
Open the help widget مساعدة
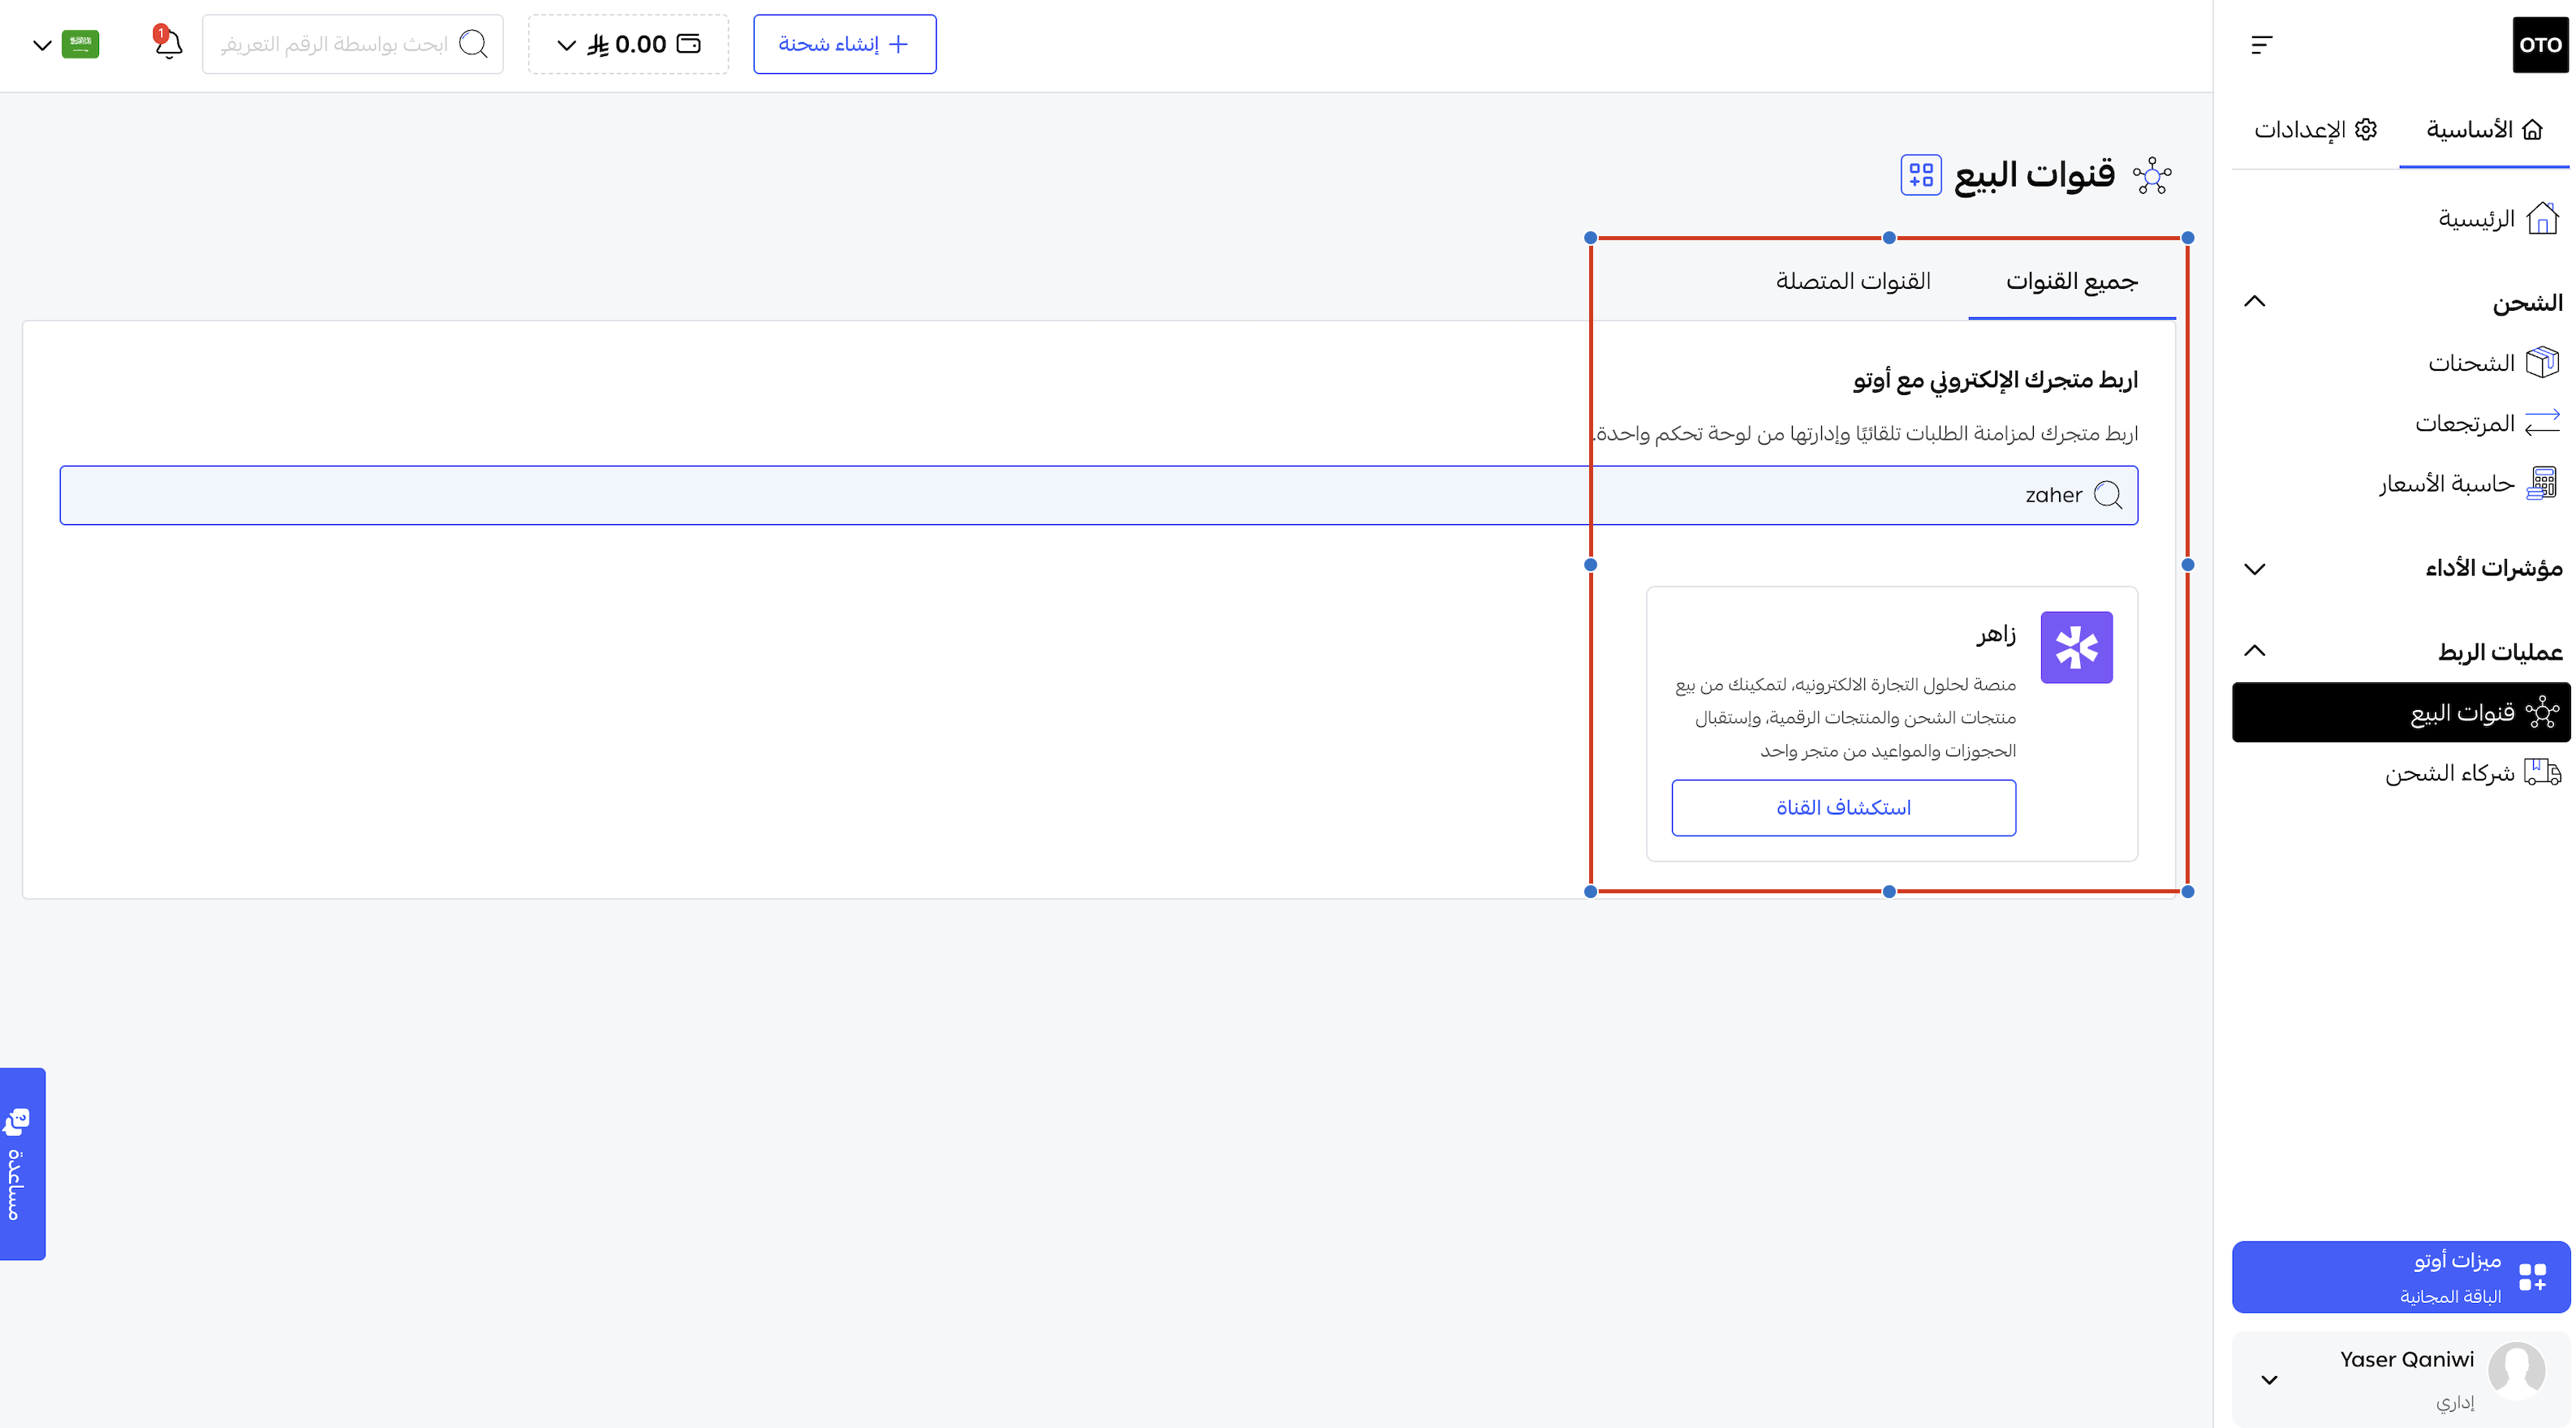(x=22, y=1163)
